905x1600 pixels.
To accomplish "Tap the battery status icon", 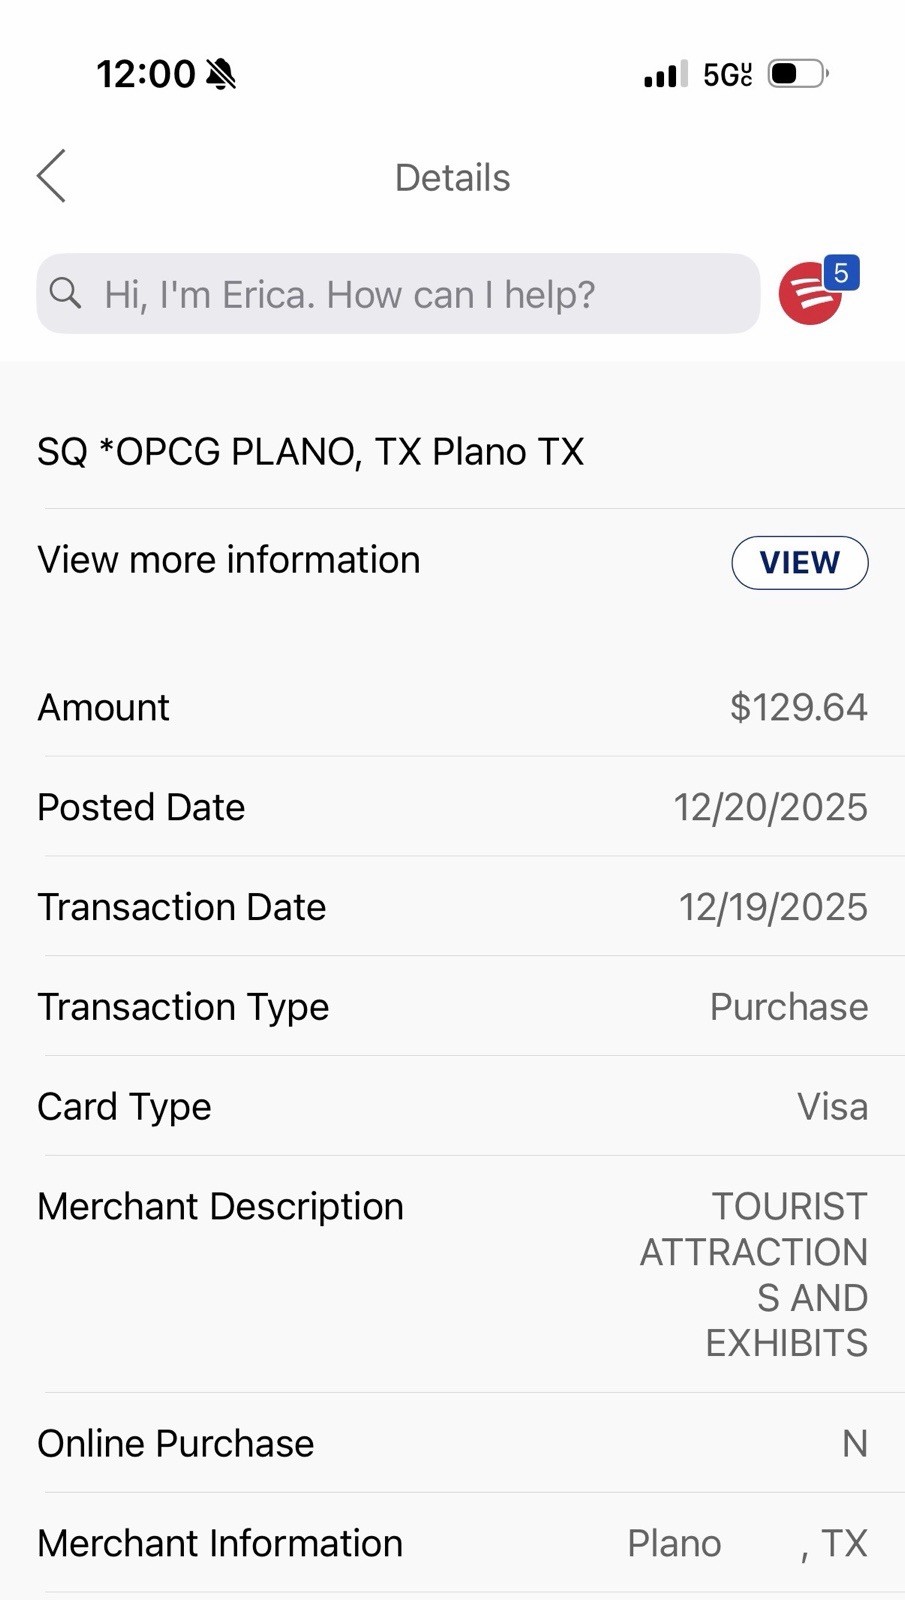I will [797, 74].
